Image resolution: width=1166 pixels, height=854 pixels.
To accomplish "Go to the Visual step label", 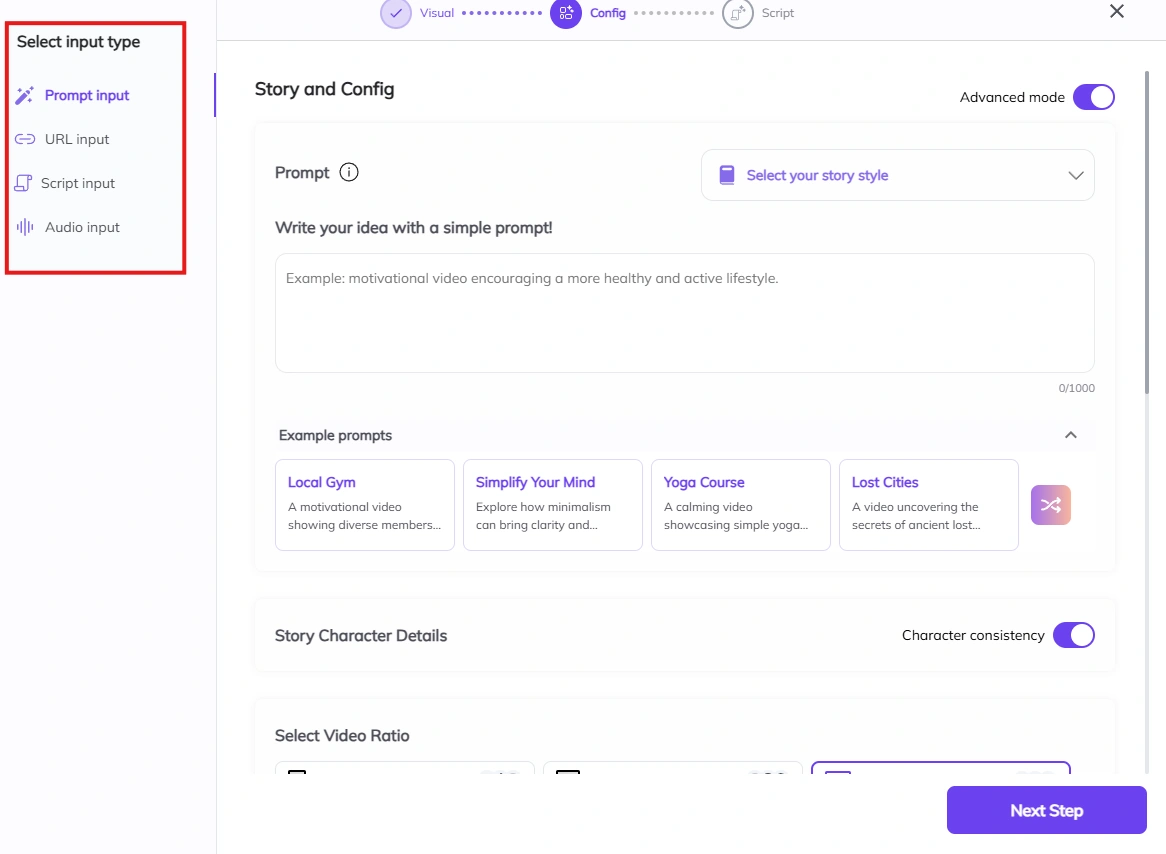I will [437, 13].
